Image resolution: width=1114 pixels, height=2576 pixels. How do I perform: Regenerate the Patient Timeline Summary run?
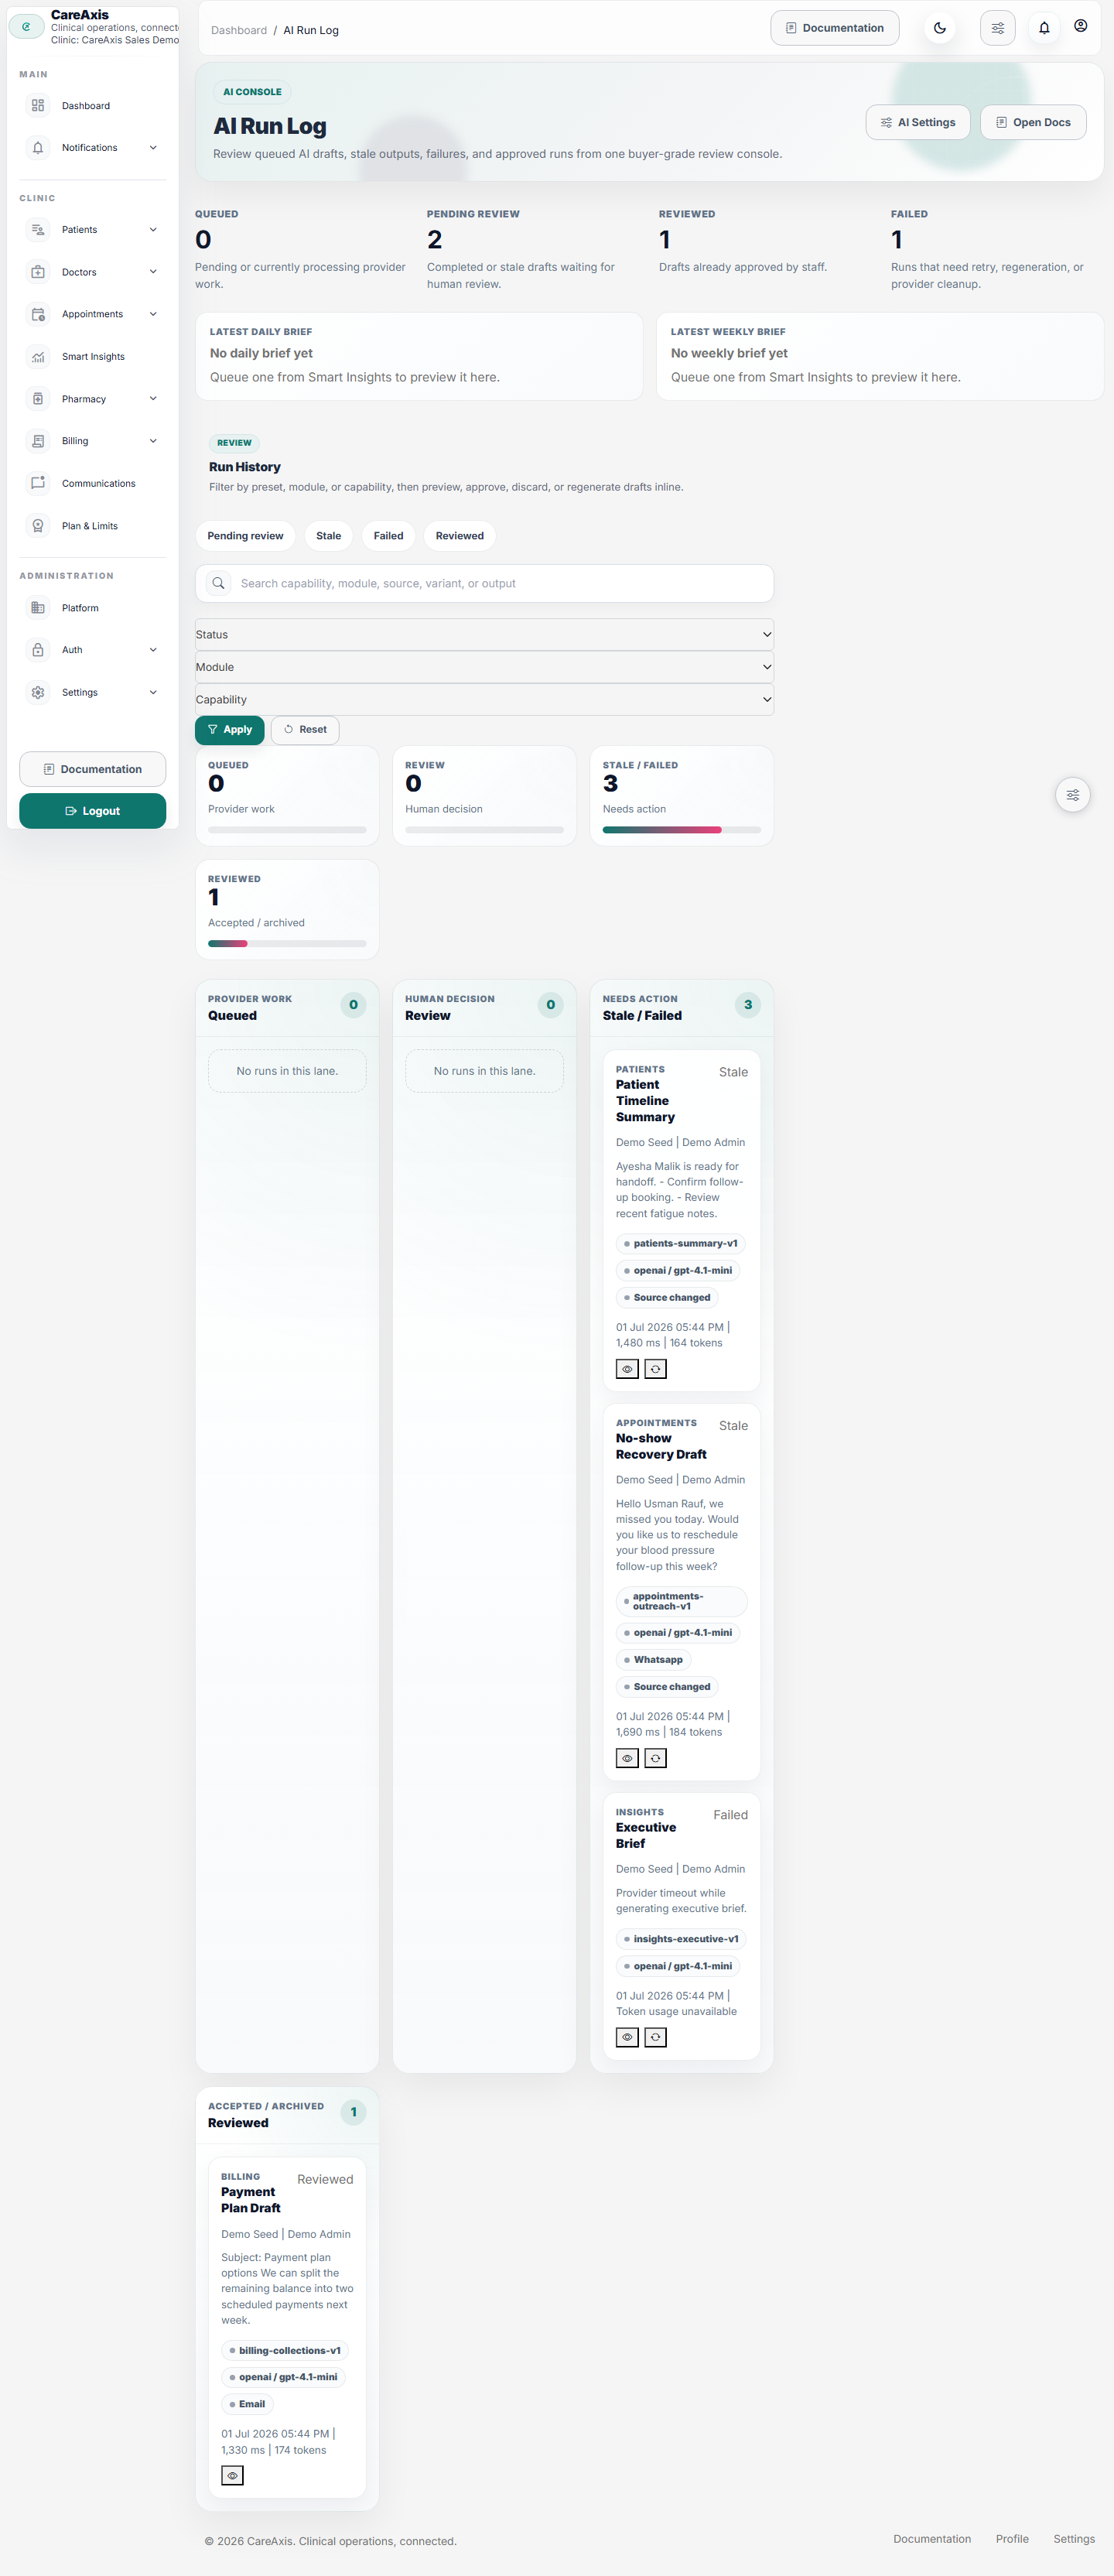click(656, 1369)
